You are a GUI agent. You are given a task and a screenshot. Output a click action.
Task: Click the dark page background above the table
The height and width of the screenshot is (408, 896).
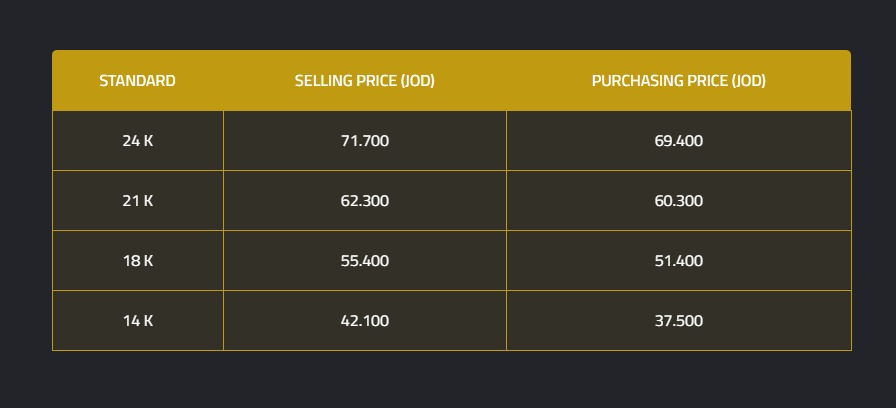[450, 24]
